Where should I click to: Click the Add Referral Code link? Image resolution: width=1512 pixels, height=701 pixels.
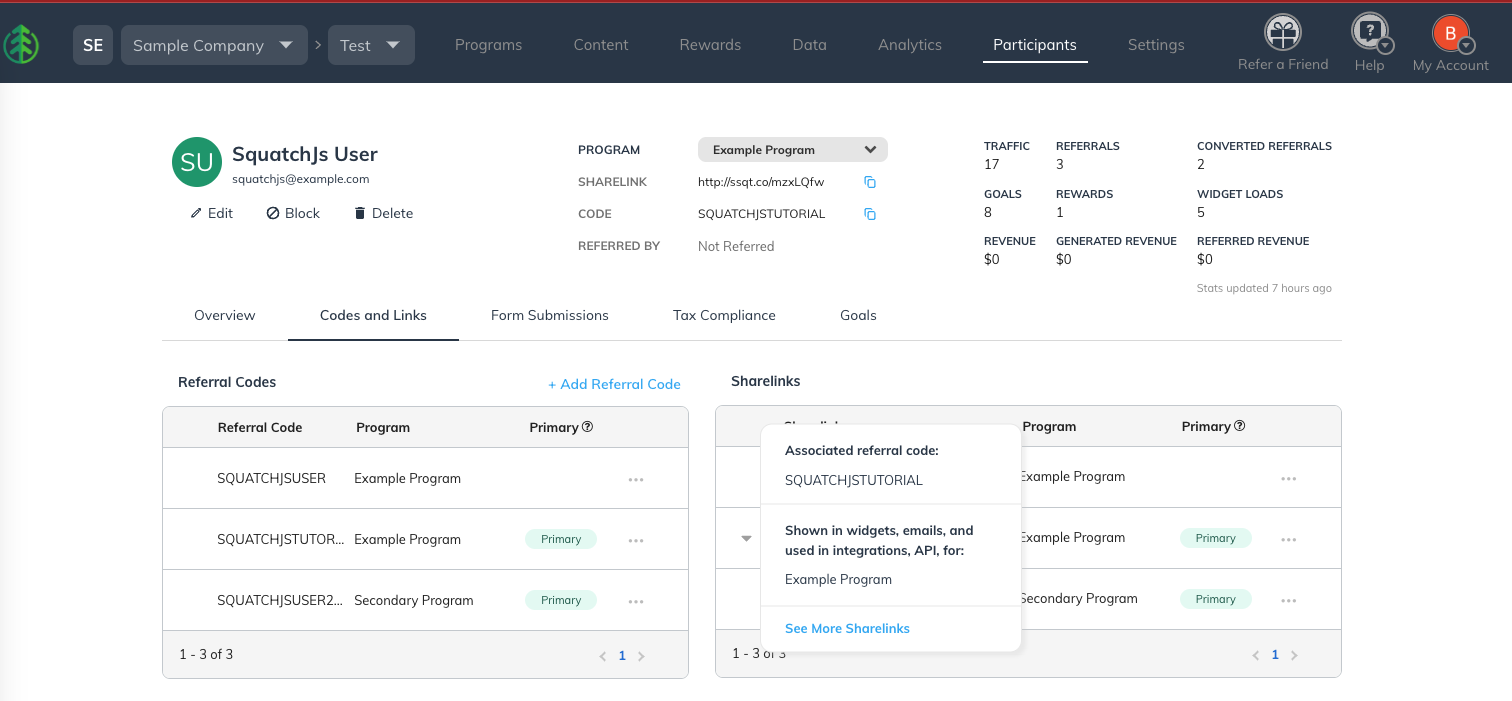click(614, 384)
